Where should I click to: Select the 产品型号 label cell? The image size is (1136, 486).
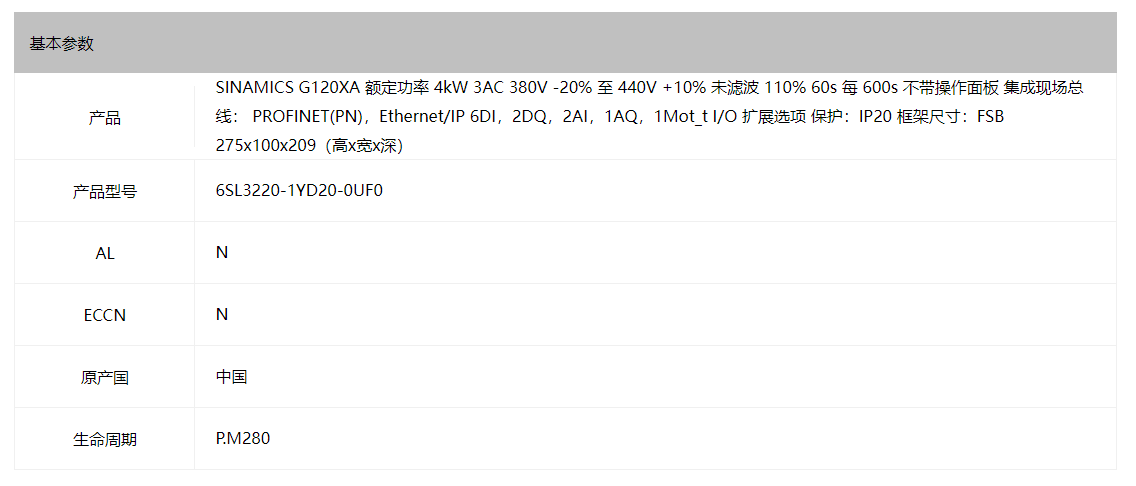pyautogui.click(x=104, y=192)
